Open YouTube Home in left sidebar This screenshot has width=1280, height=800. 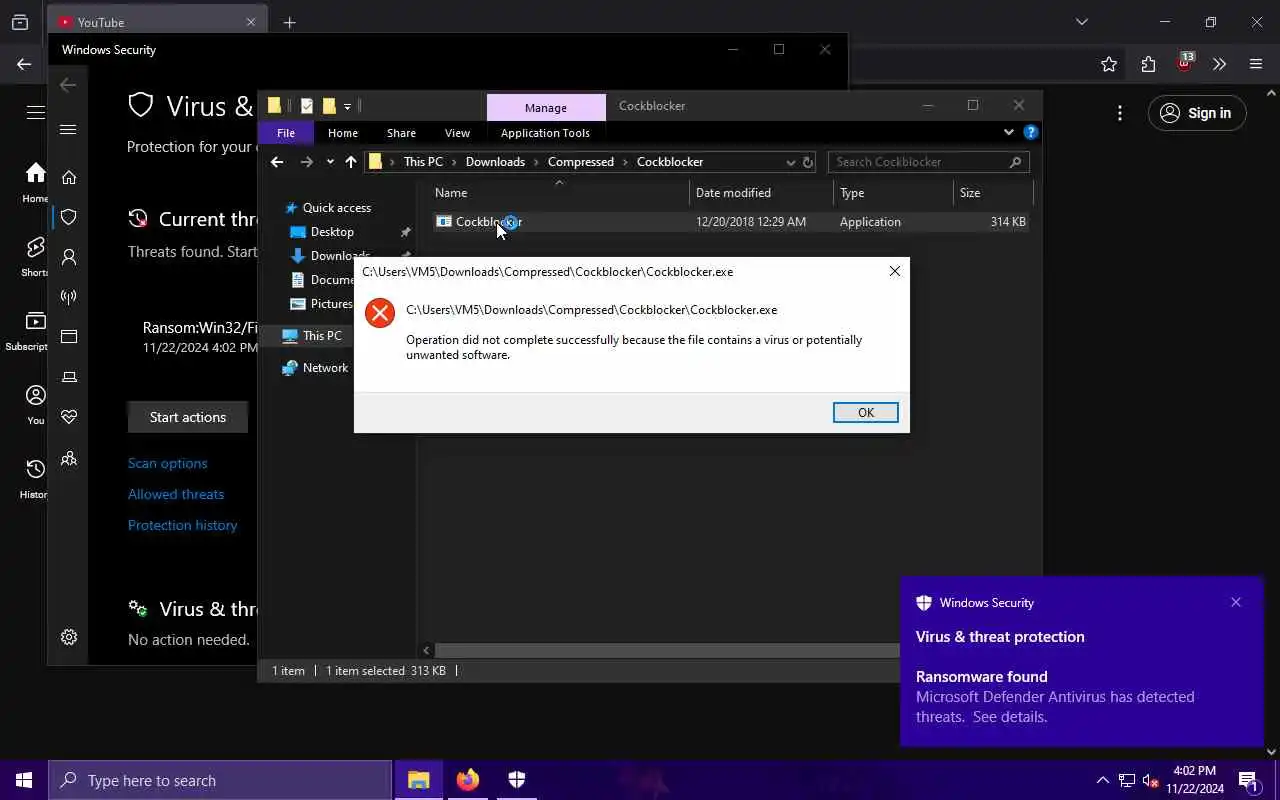click(35, 182)
